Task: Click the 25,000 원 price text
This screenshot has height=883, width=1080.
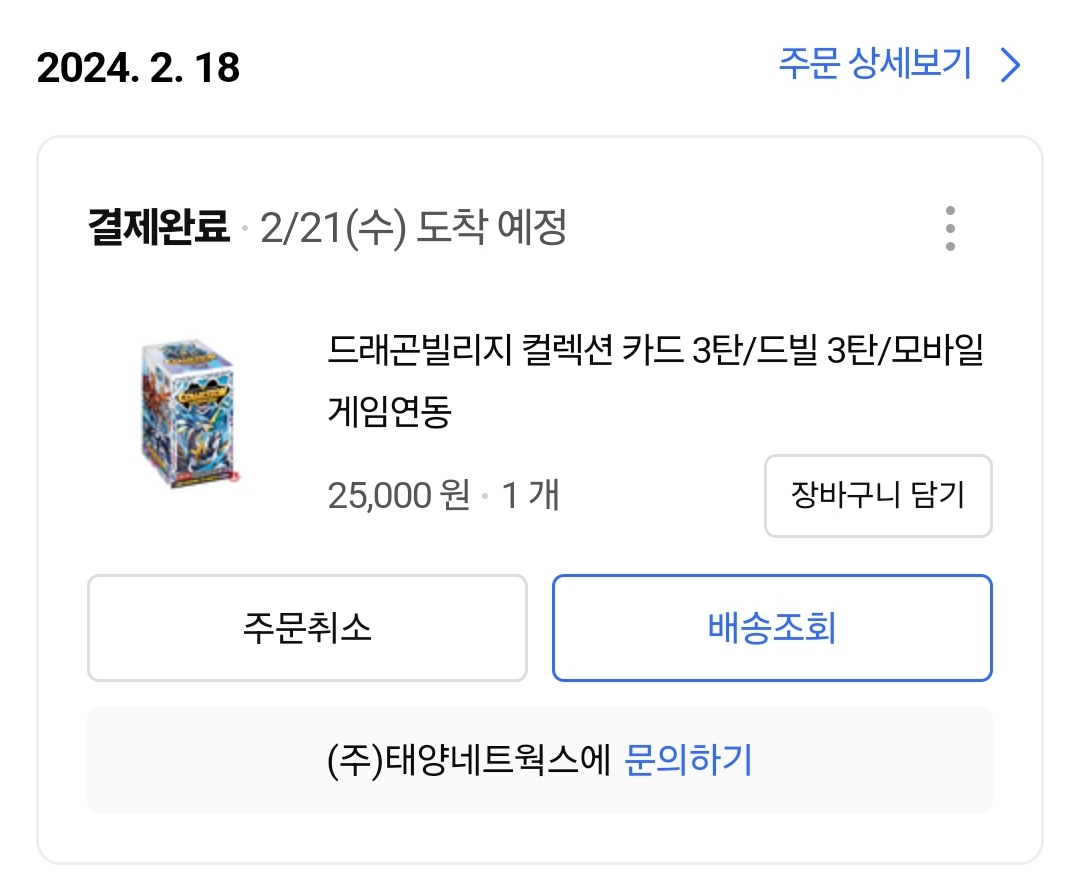Action: tap(398, 495)
